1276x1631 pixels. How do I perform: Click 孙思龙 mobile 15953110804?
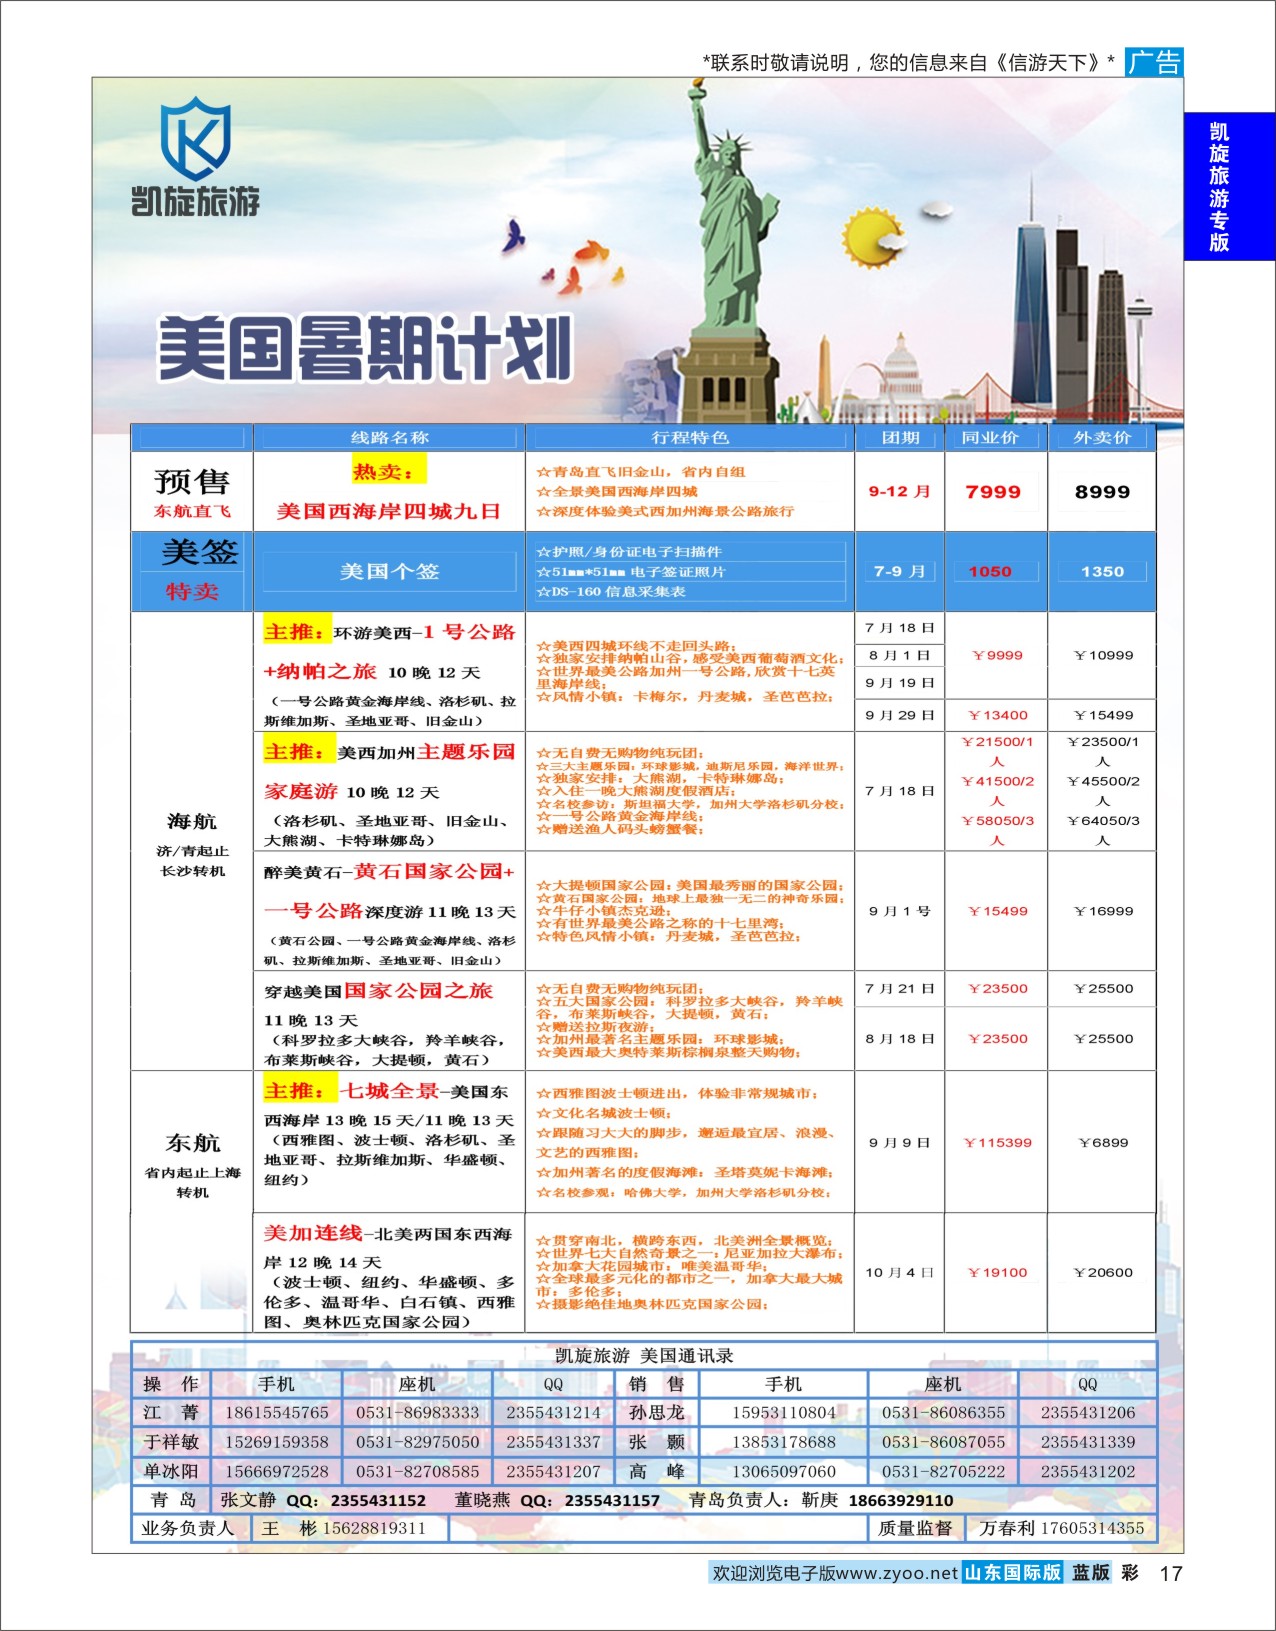tap(784, 1412)
